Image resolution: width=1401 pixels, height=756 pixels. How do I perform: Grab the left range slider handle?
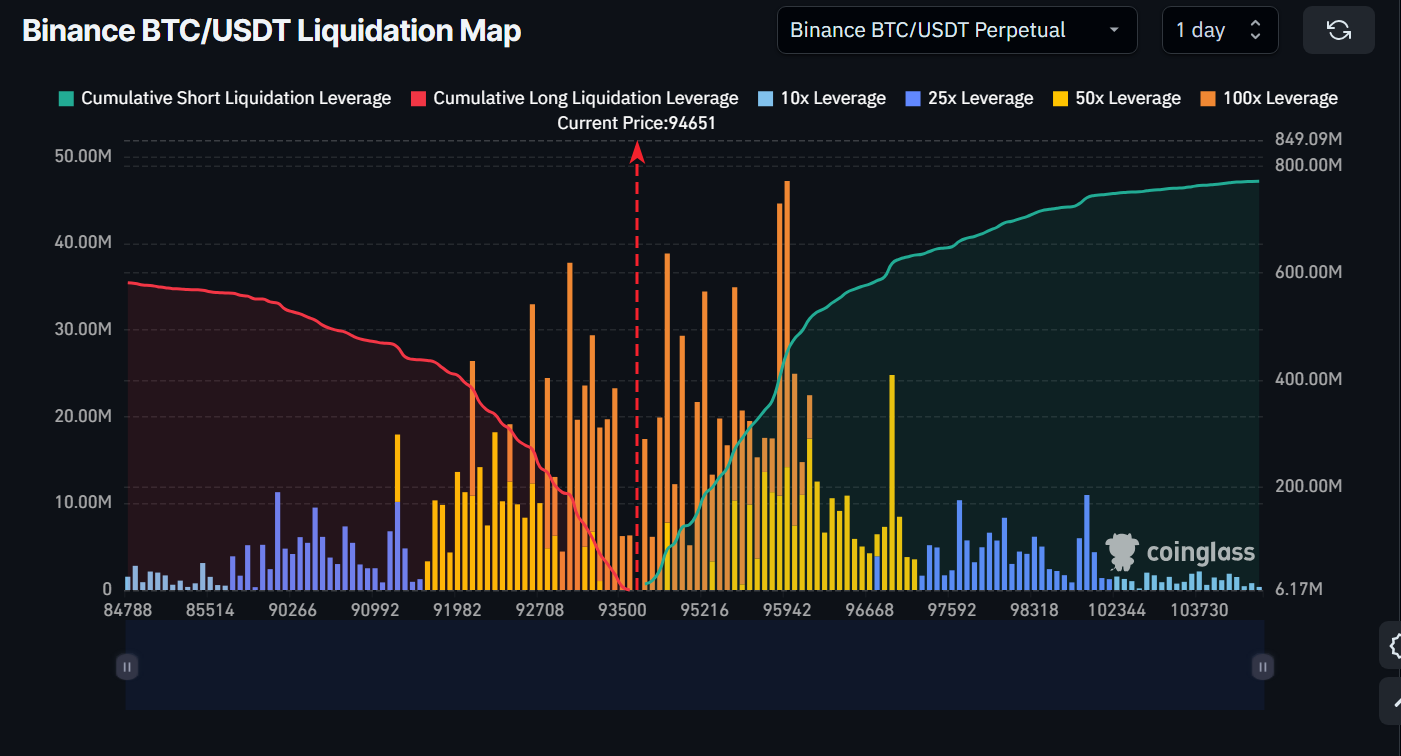(x=127, y=666)
